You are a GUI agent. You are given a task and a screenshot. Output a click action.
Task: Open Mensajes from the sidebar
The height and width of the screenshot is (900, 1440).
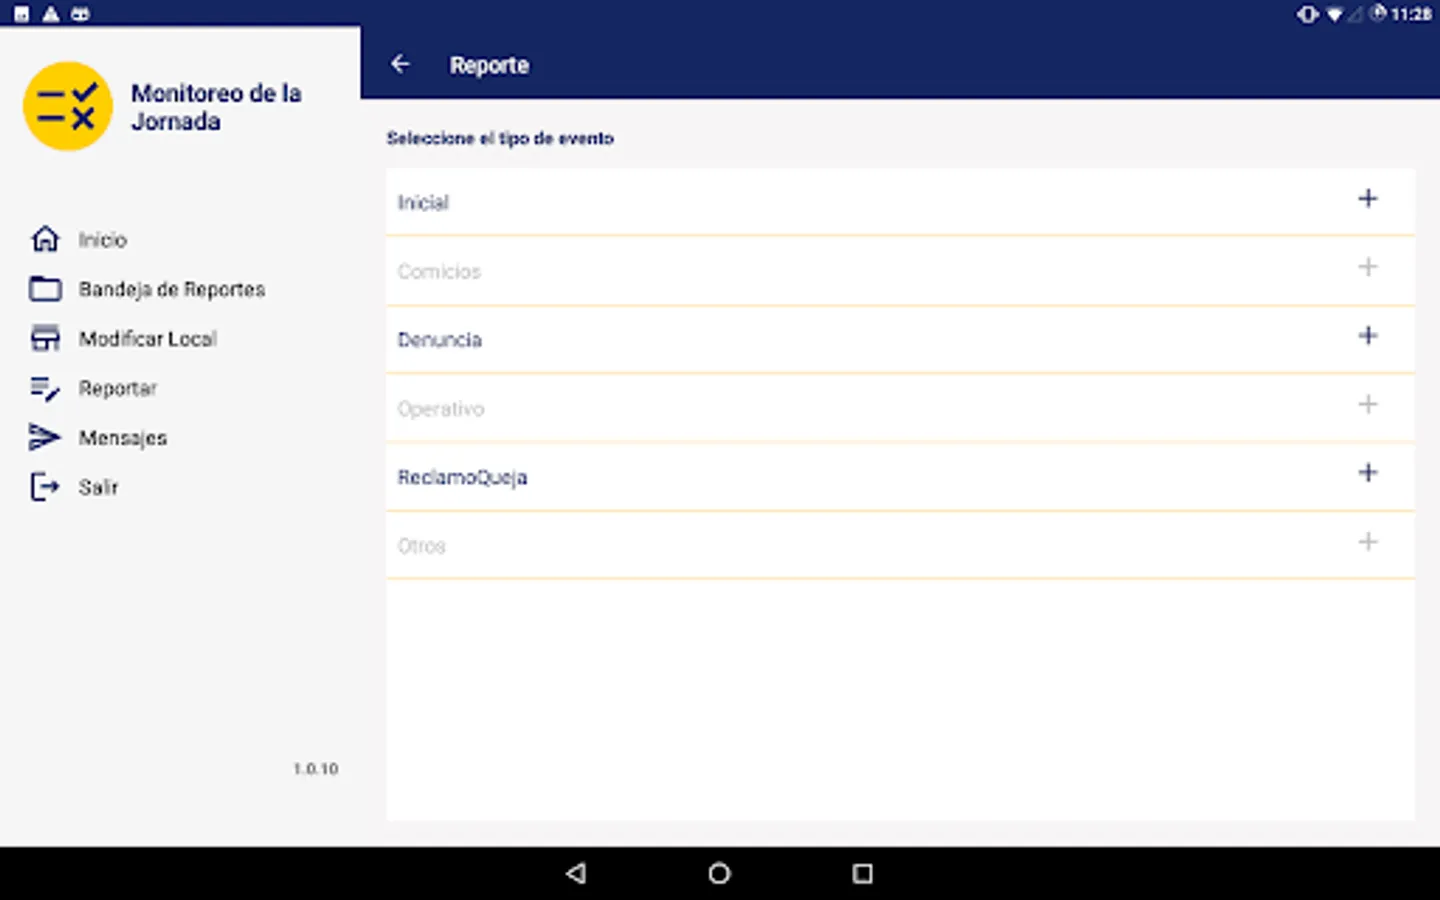point(123,438)
